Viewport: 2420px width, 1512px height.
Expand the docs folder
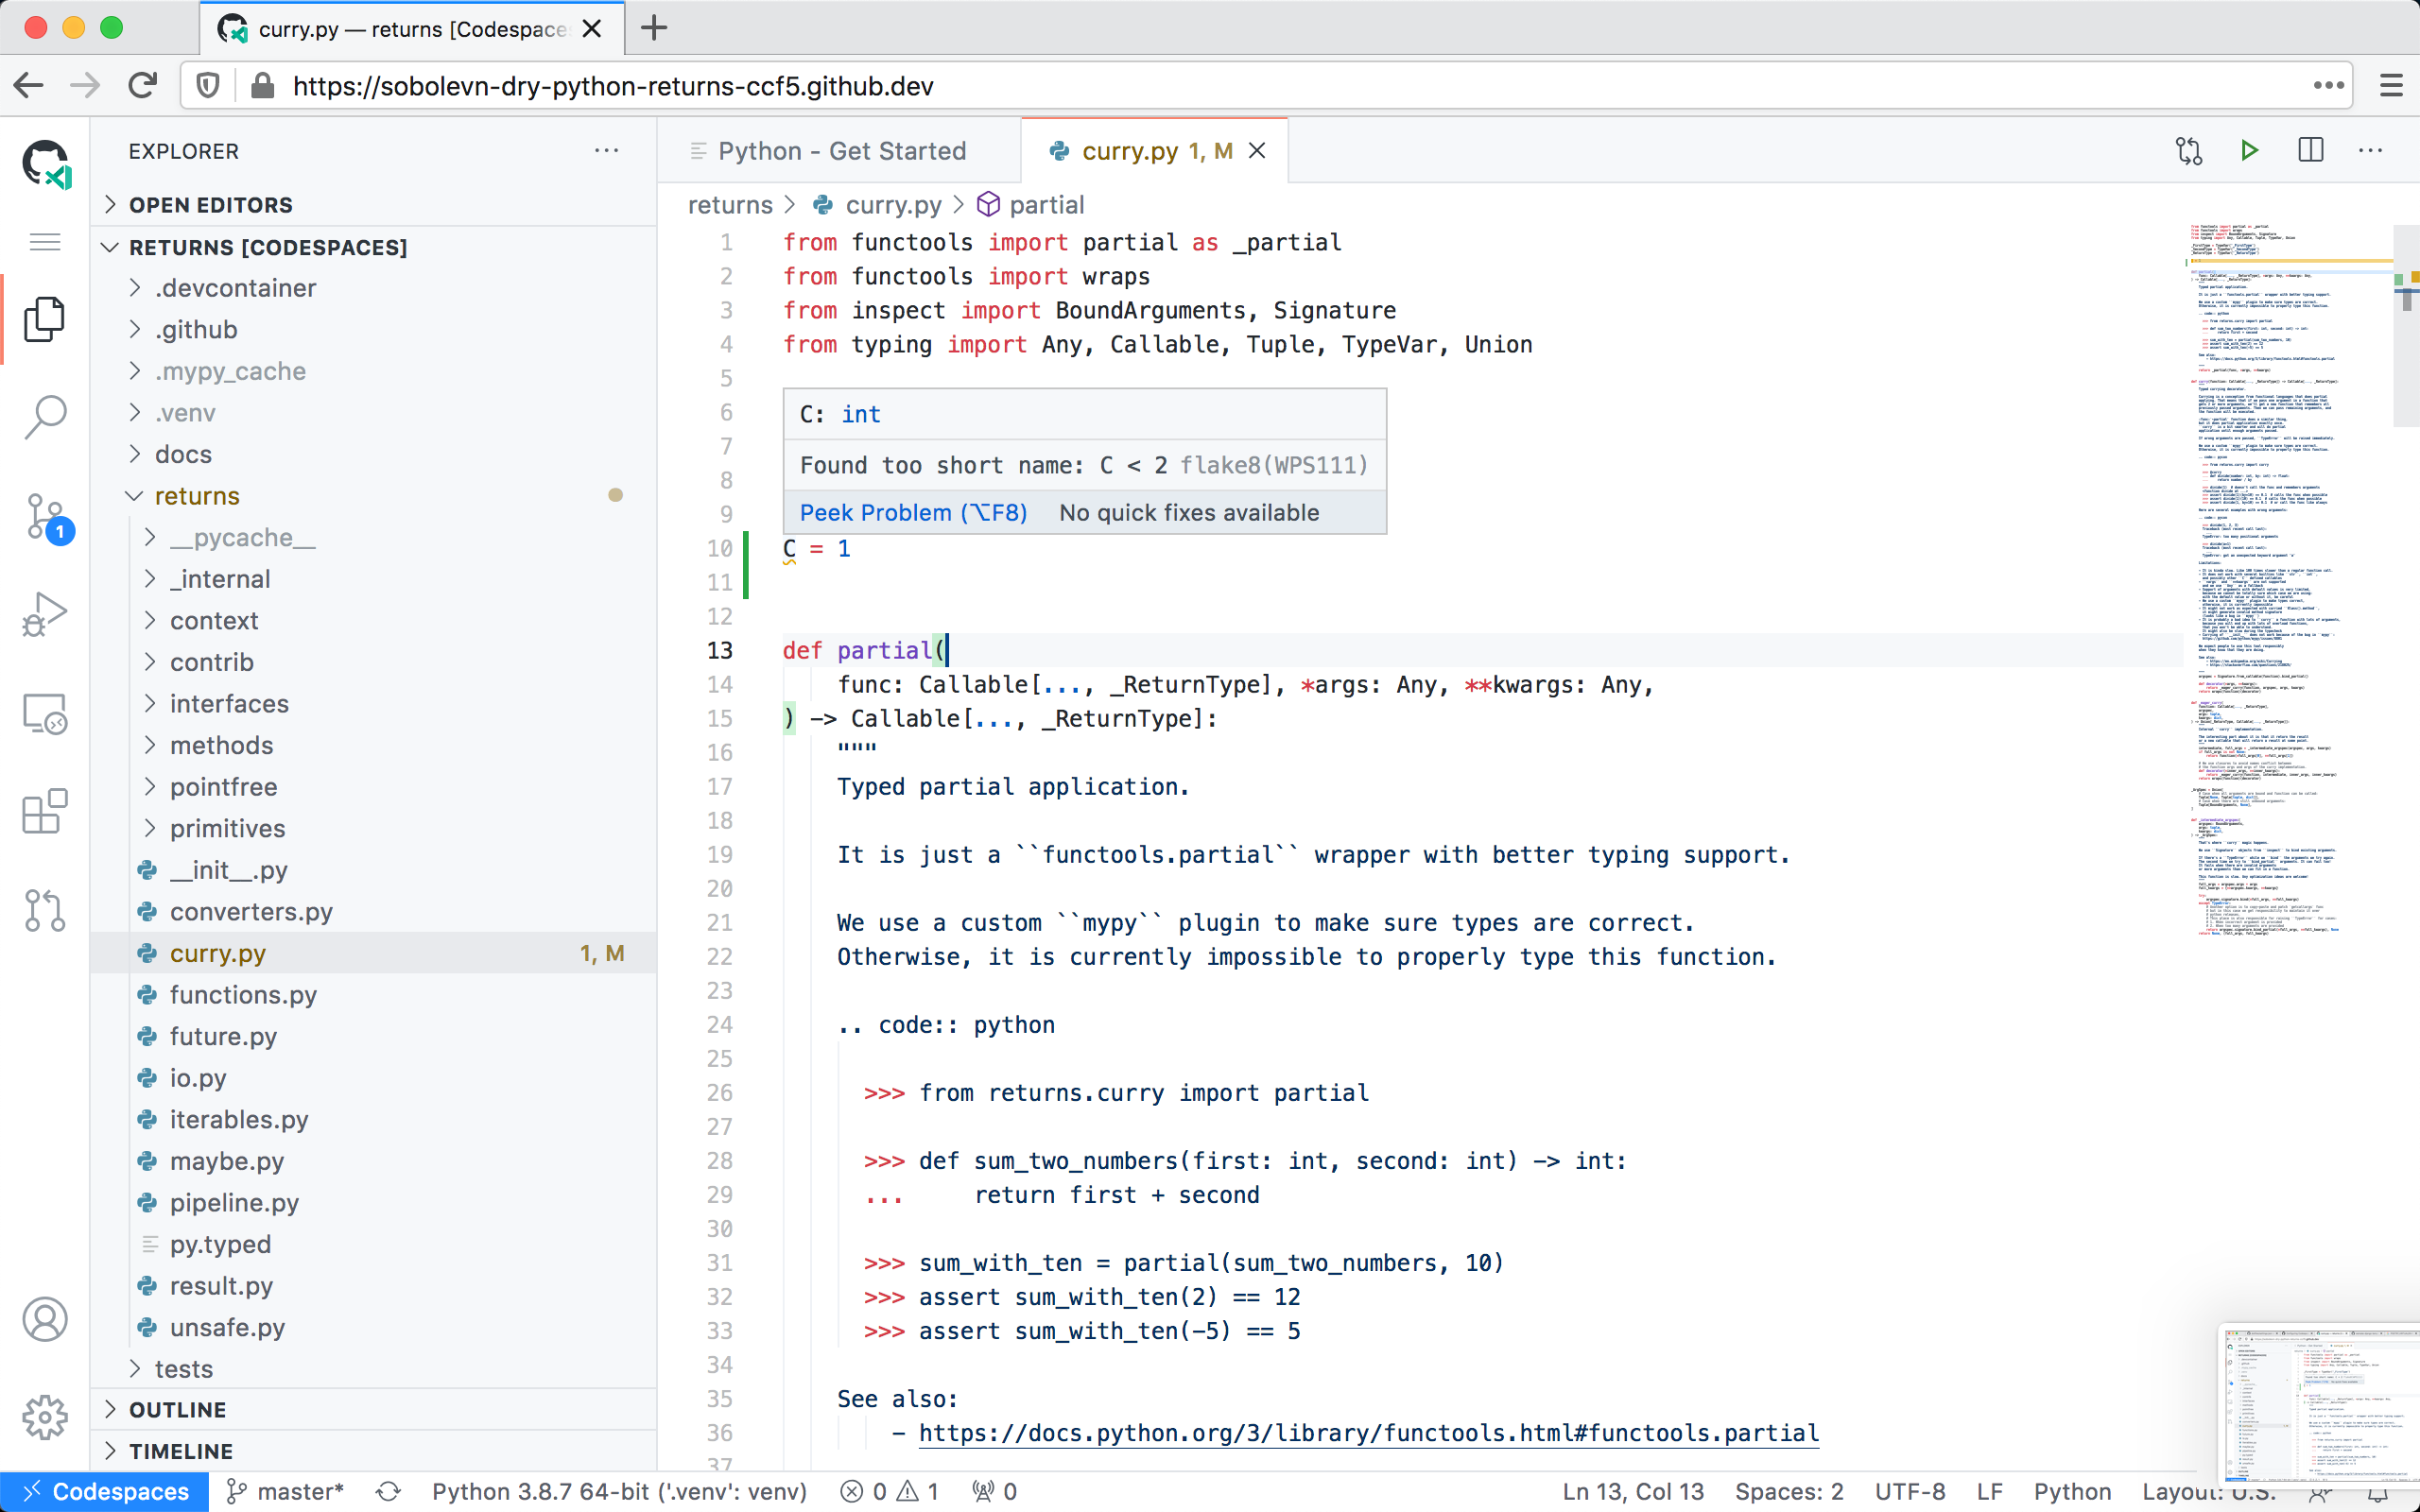(x=372, y=454)
